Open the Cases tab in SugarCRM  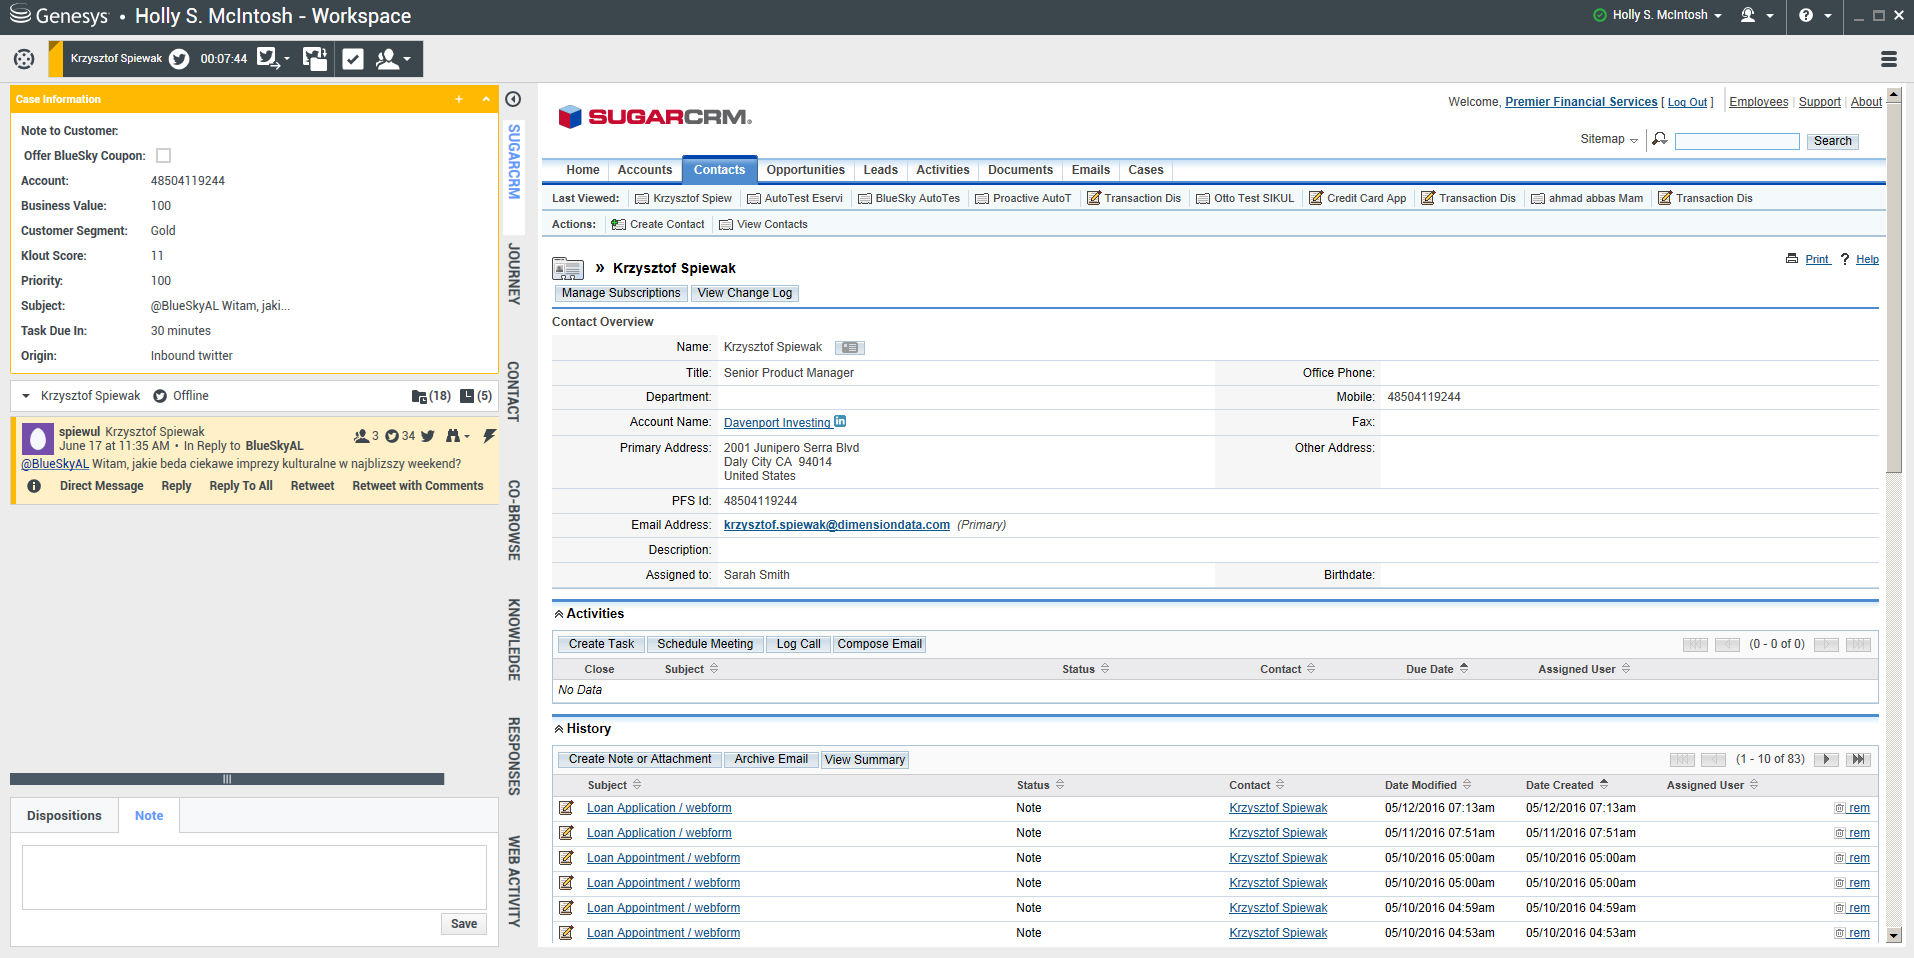pyautogui.click(x=1146, y=170)
